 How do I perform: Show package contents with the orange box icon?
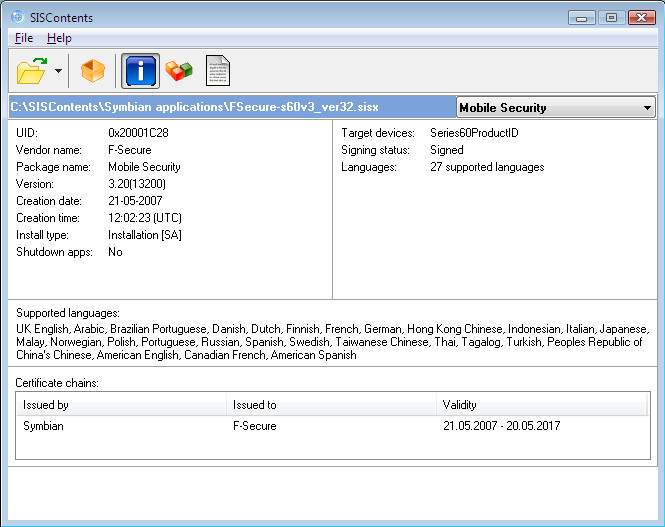(92, 71)
